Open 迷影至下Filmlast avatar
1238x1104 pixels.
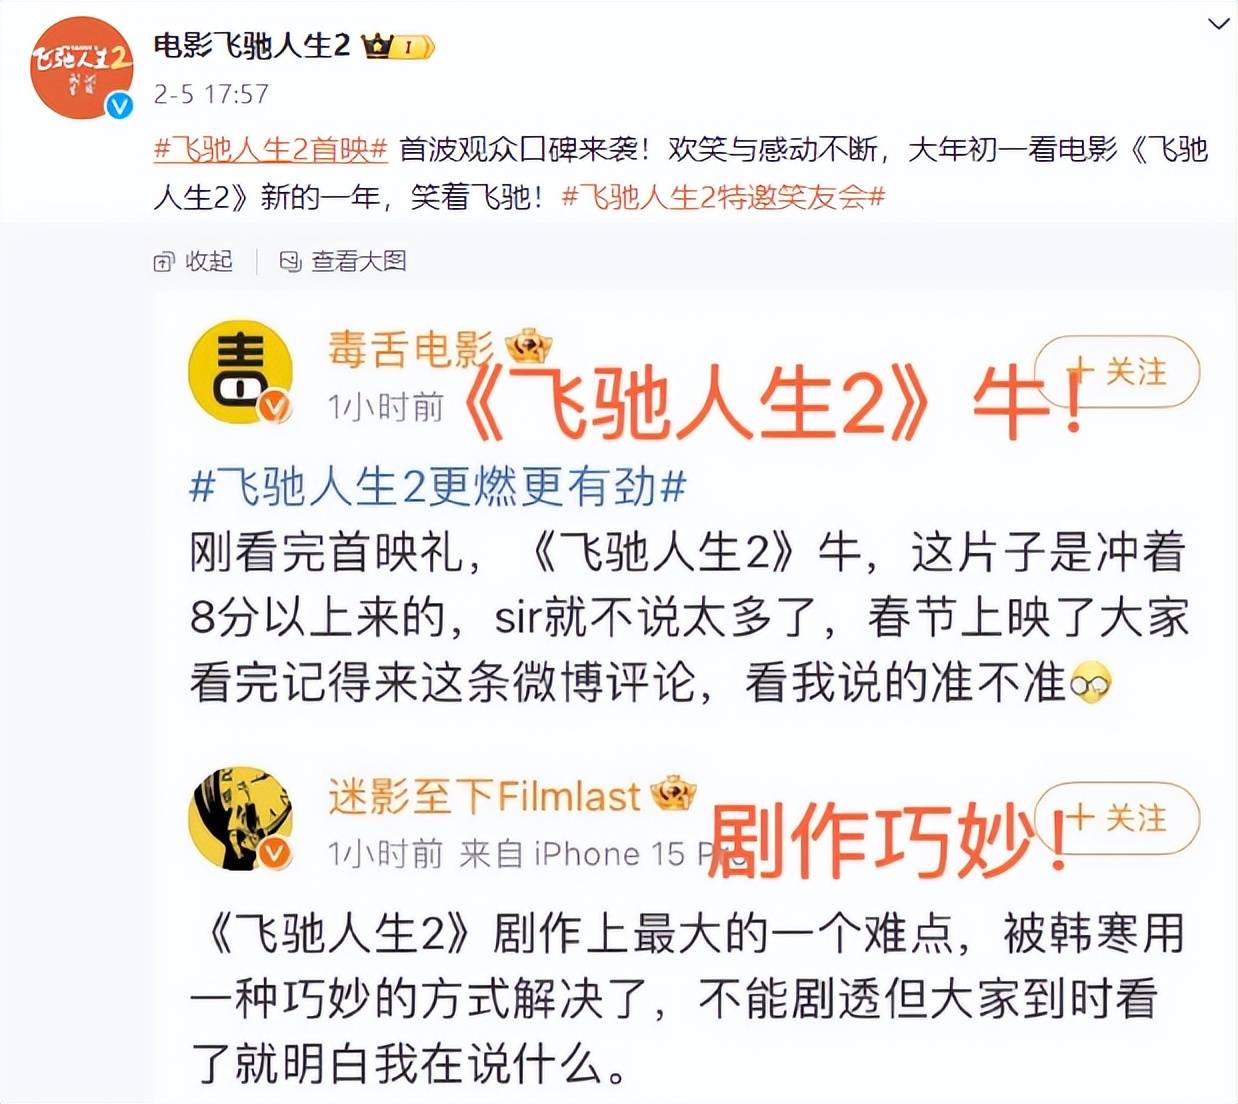[x=240, y=819]
